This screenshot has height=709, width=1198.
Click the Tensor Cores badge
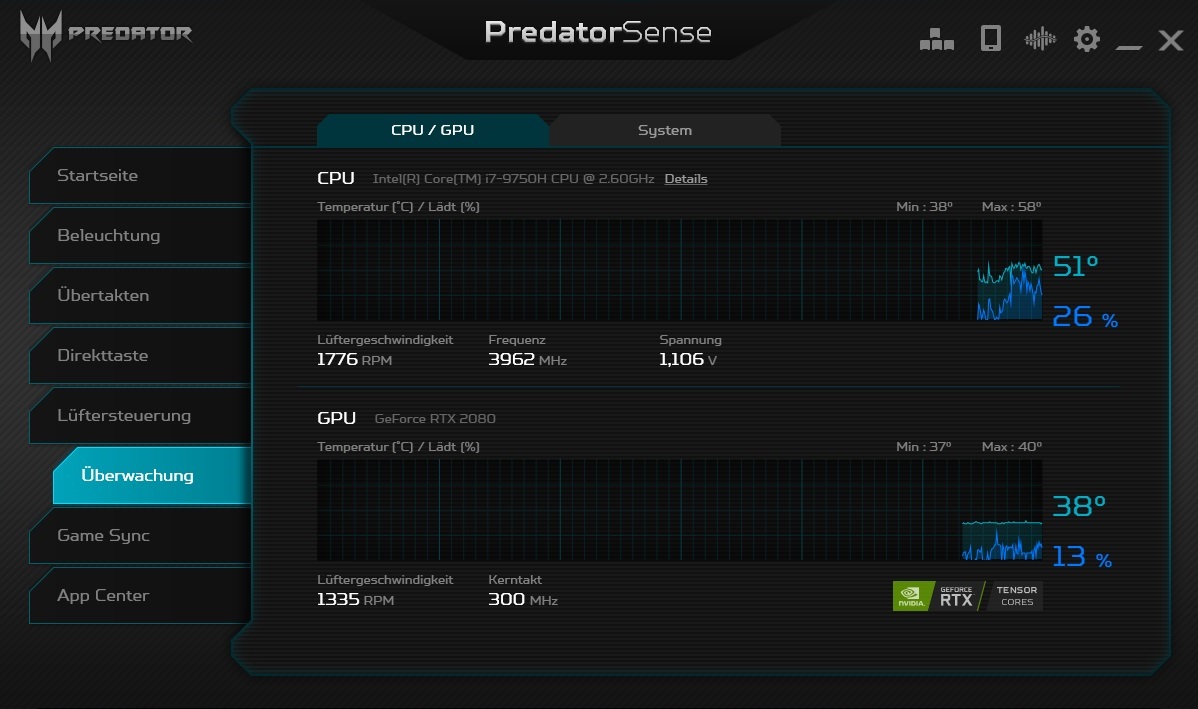pyautogui.click(x=1018, y=596)
